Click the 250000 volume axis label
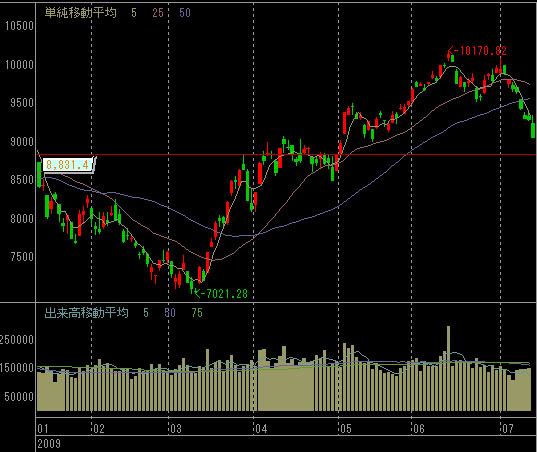The width and height of the screenshot is (537, 452). tap(17, 340)
